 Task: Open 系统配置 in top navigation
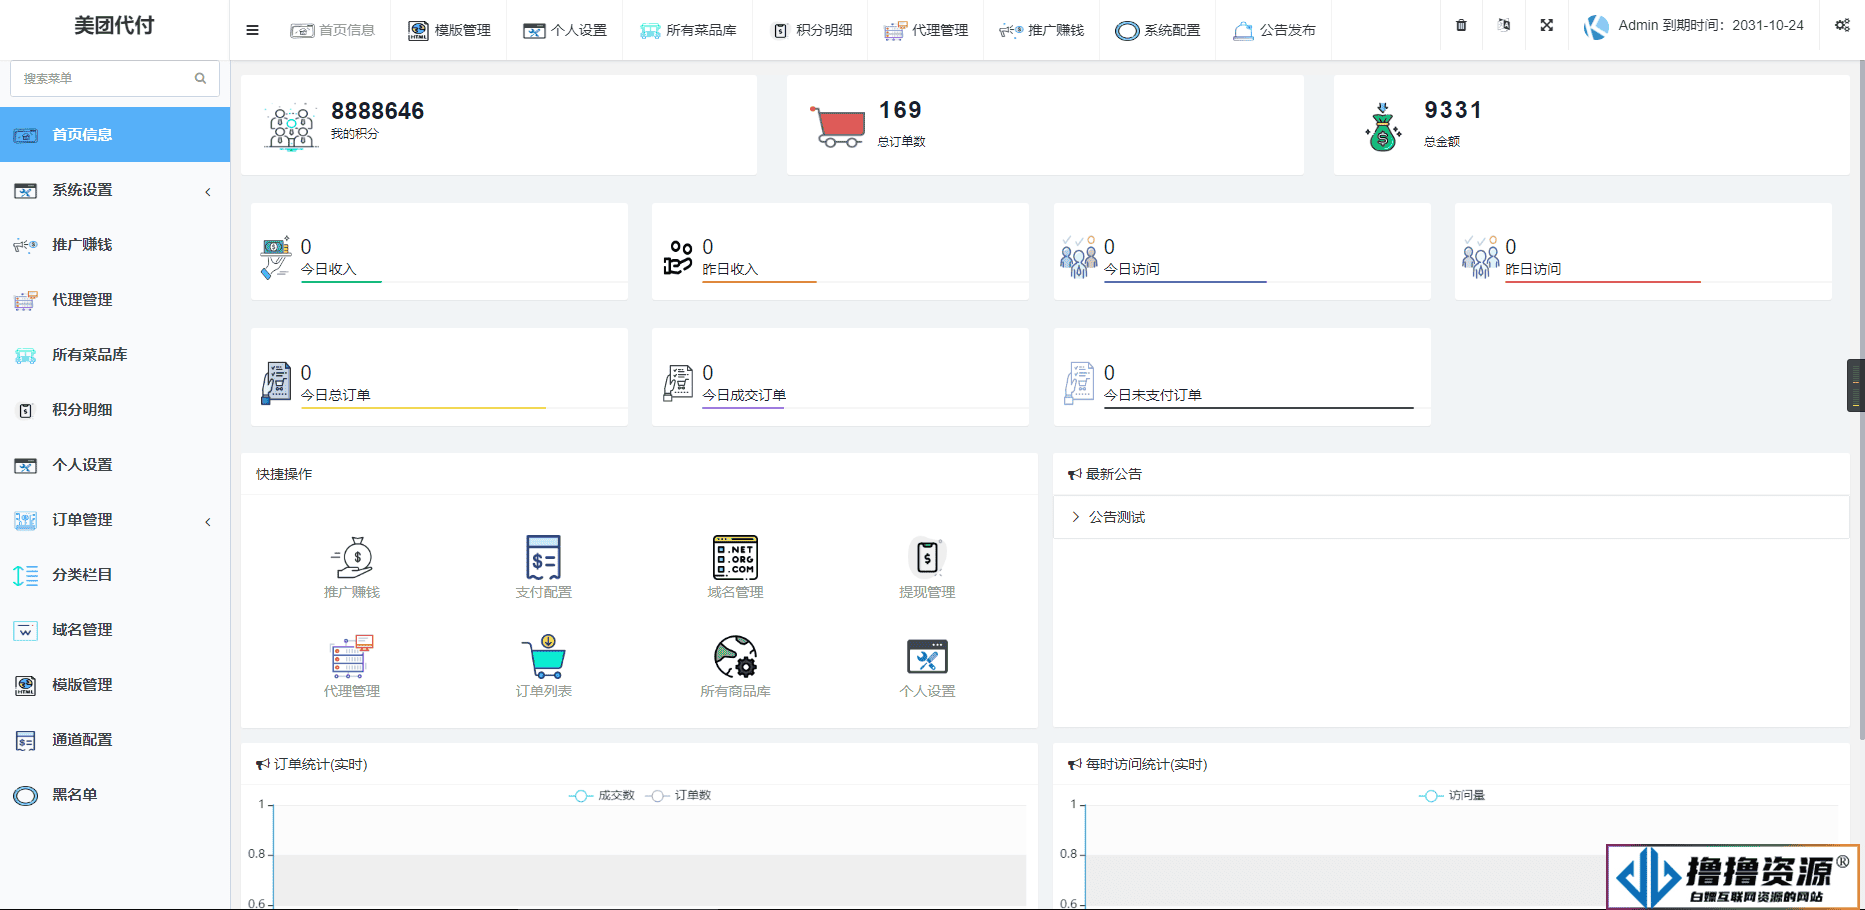1157,30
